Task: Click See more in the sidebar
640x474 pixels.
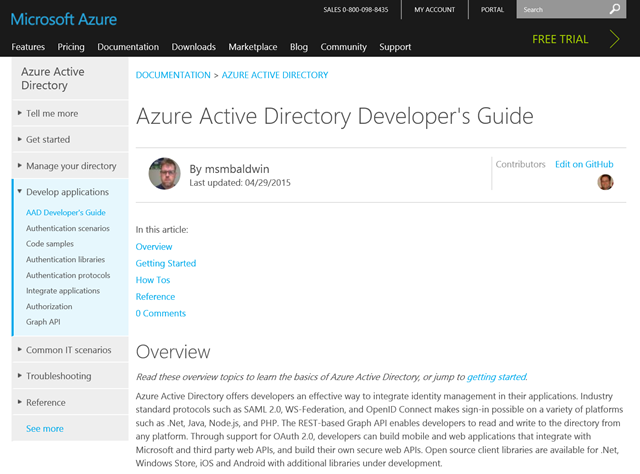Action: (x=45, y=429)
